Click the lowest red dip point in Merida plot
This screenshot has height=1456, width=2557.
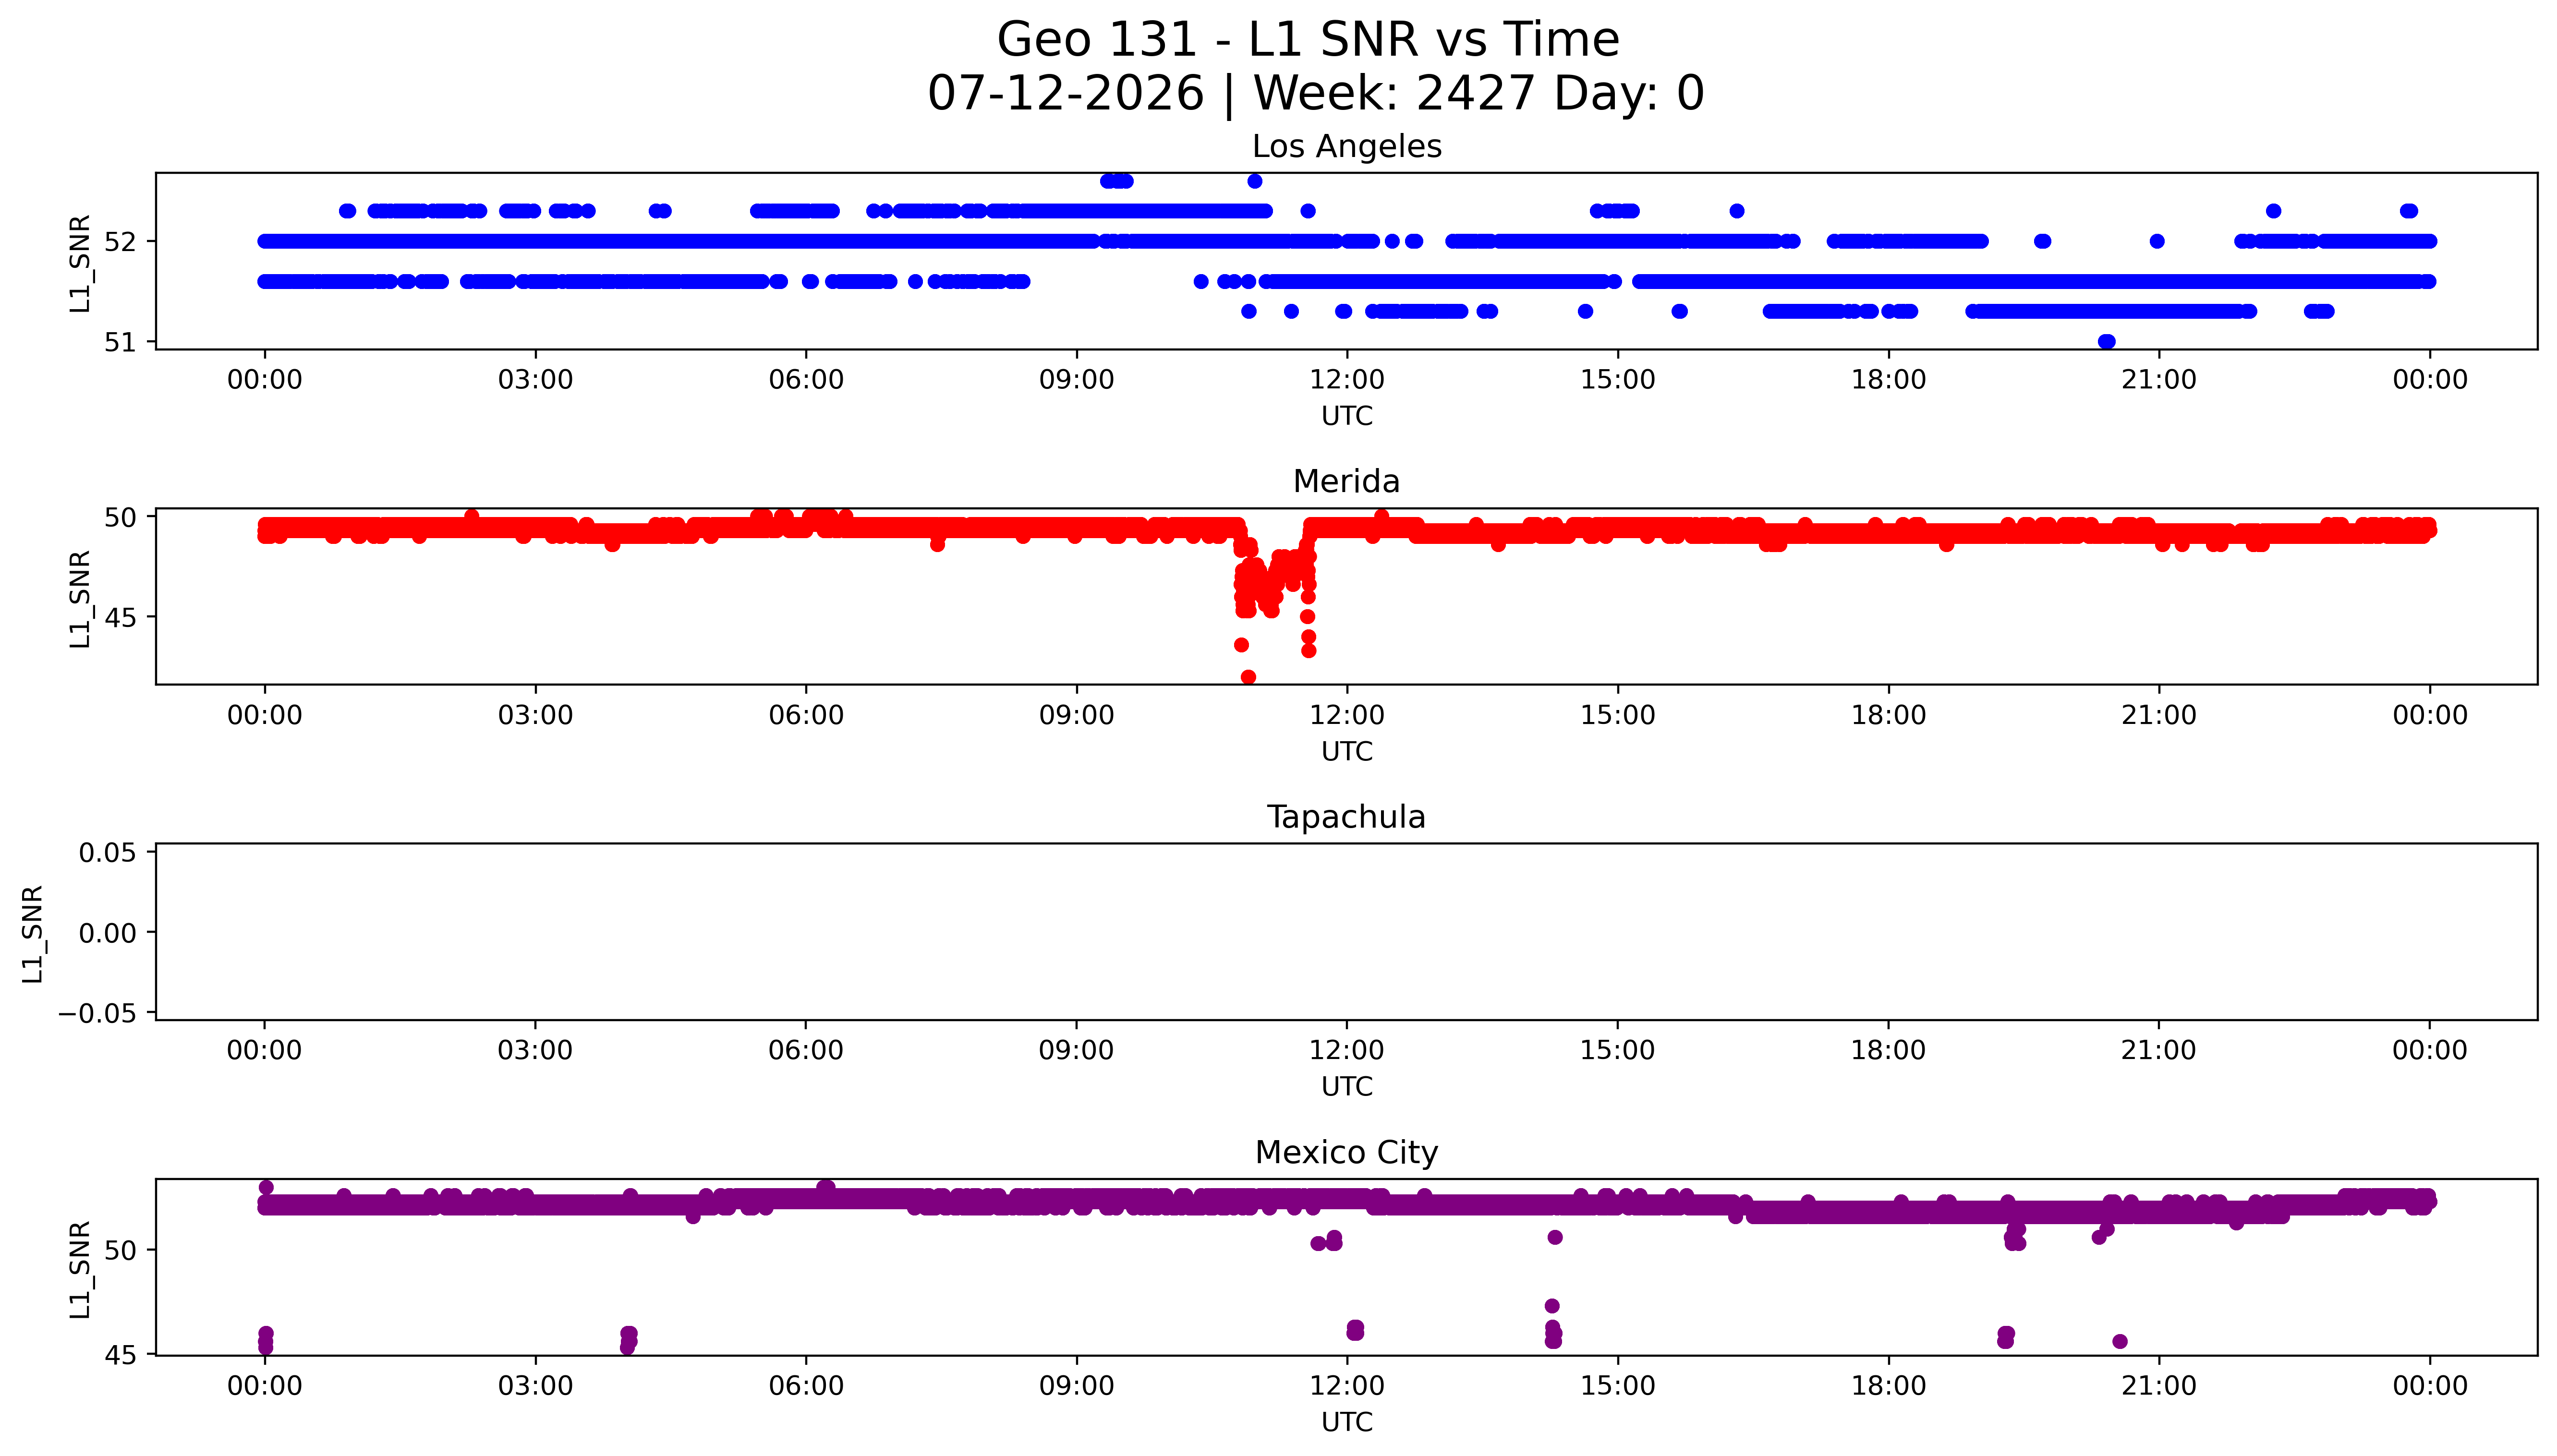tap(1248, 677)
